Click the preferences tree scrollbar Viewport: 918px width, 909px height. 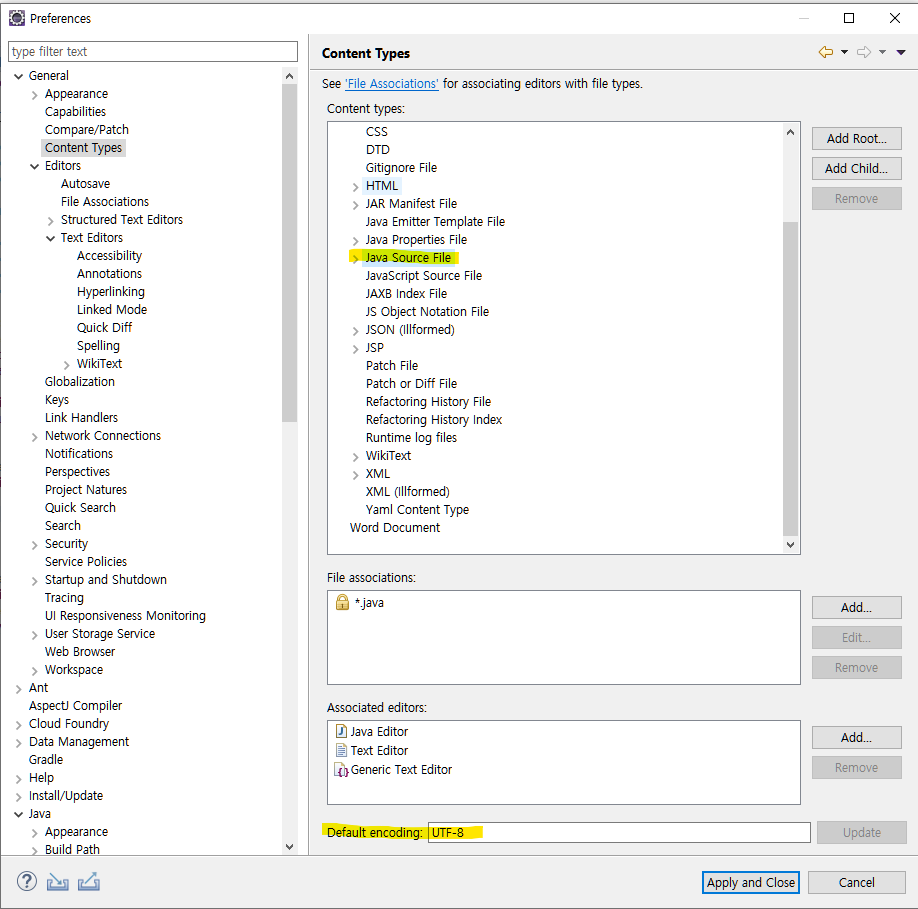pyautogui.click(x=289, y=253)
